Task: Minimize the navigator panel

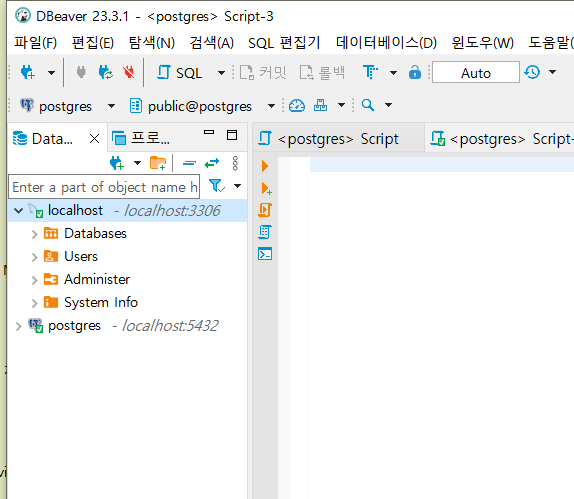Action: pyautogui.click(x=209, y=133)
